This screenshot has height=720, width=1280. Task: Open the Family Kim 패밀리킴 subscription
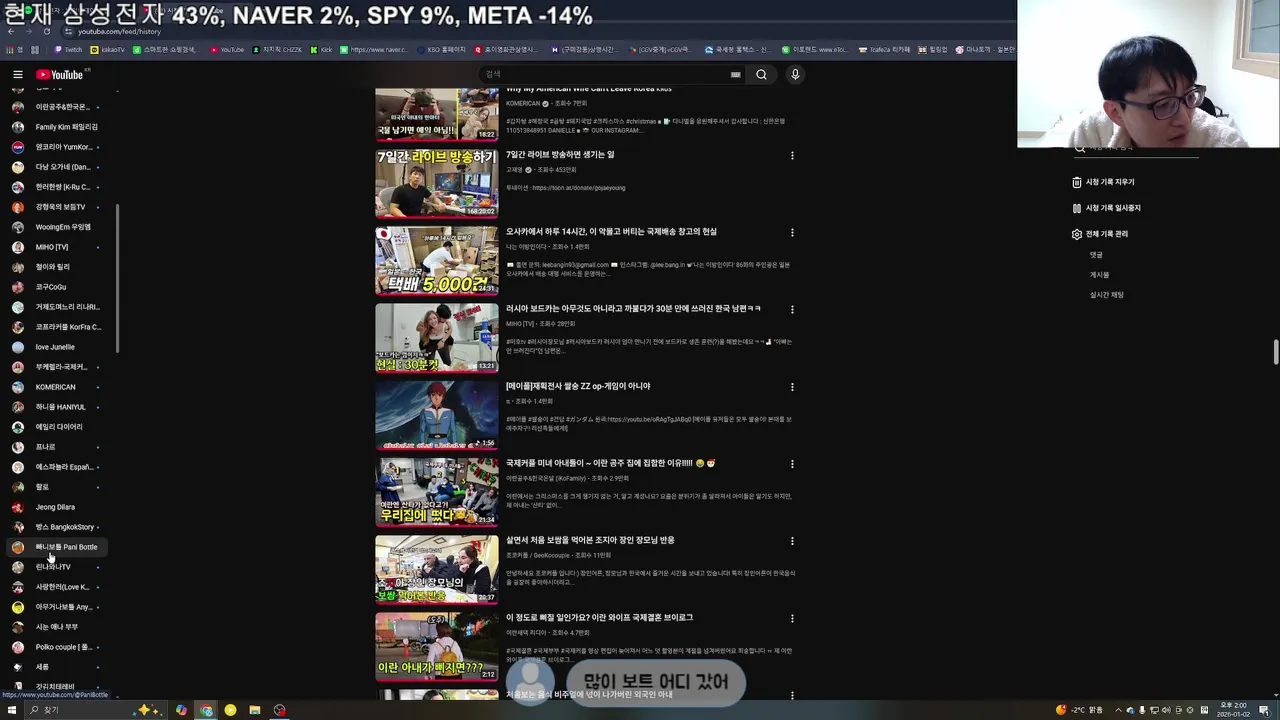coord(58,127)
